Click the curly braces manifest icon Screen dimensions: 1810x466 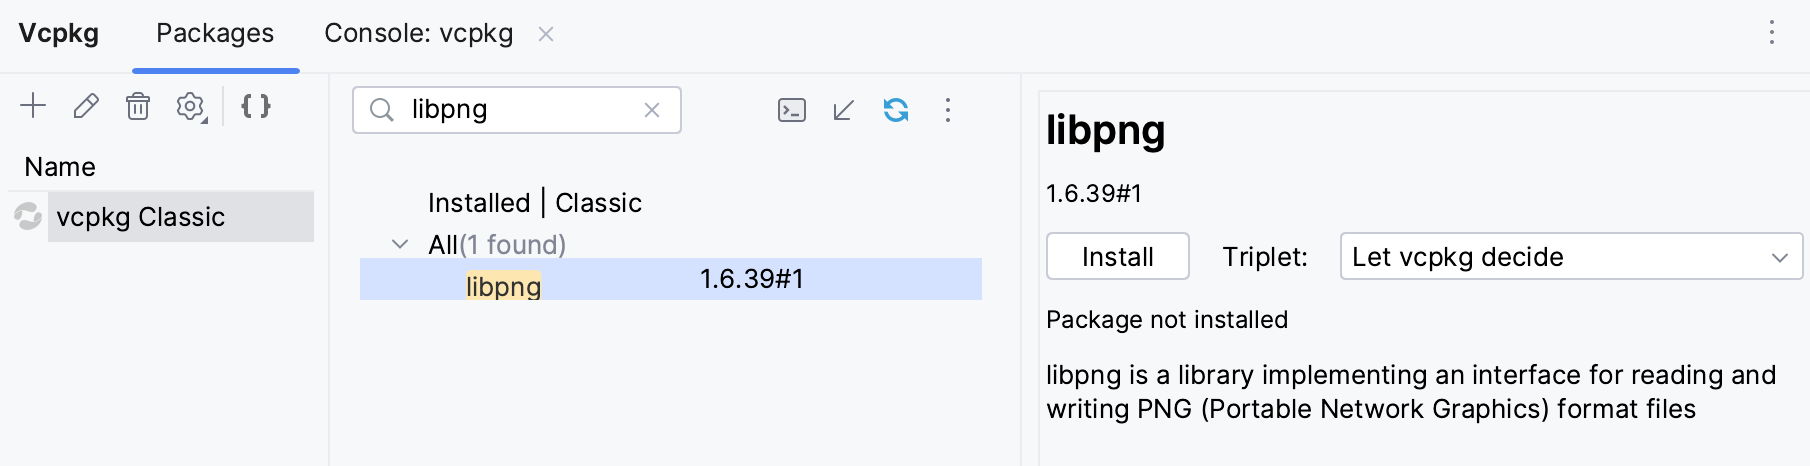(256, 106)
